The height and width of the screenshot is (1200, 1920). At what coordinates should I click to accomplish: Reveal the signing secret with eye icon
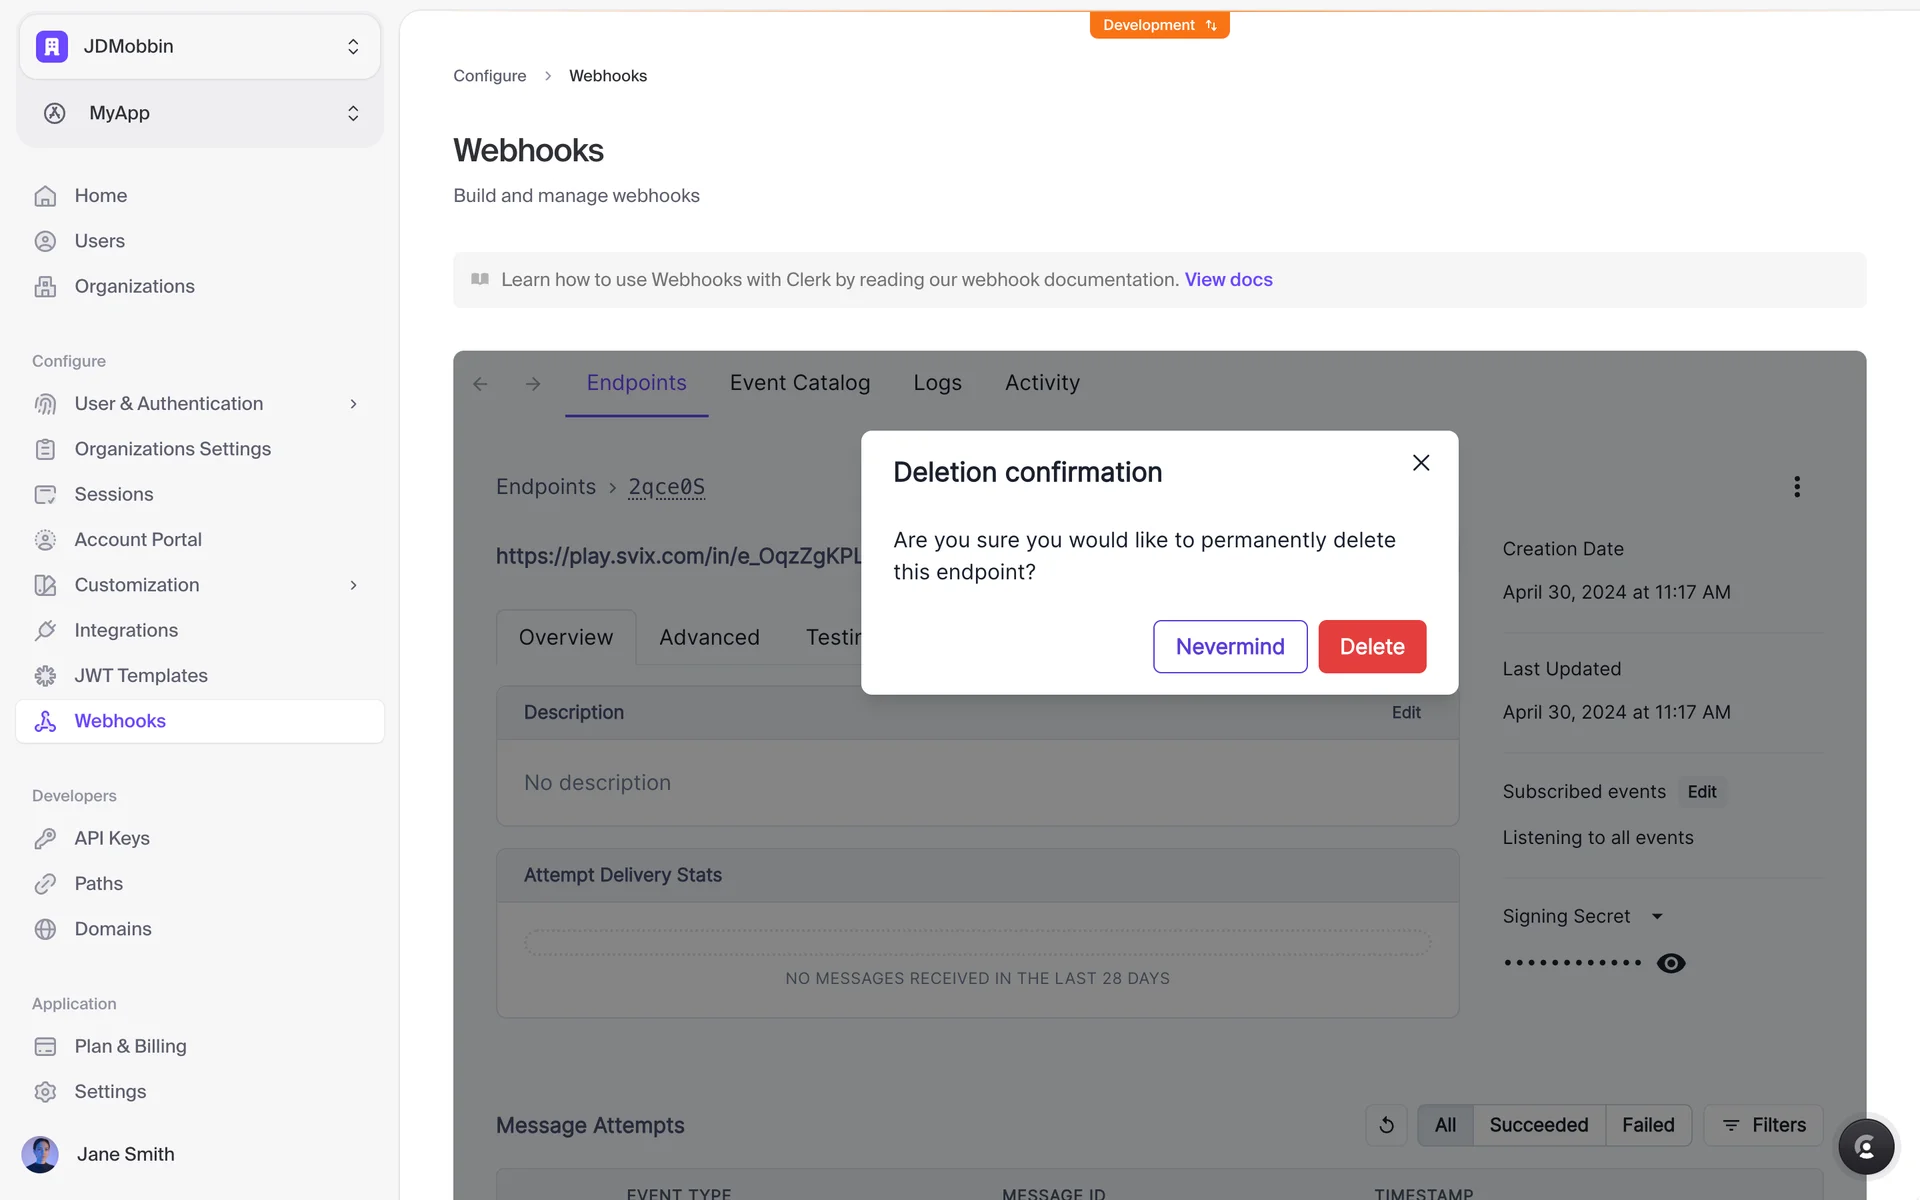point(1671,963)
